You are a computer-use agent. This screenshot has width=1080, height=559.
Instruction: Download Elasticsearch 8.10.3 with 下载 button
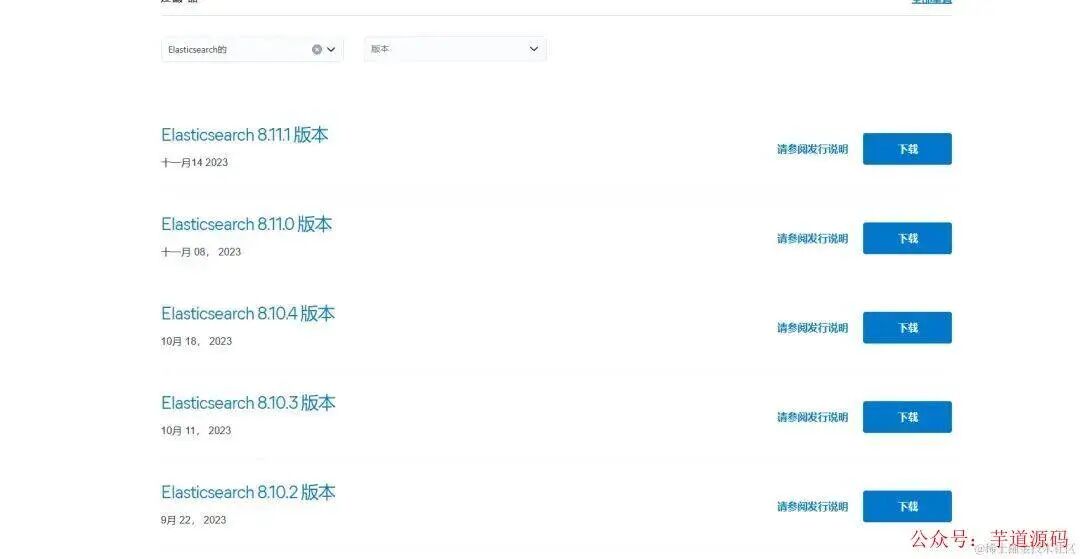(x=907, y=417)
